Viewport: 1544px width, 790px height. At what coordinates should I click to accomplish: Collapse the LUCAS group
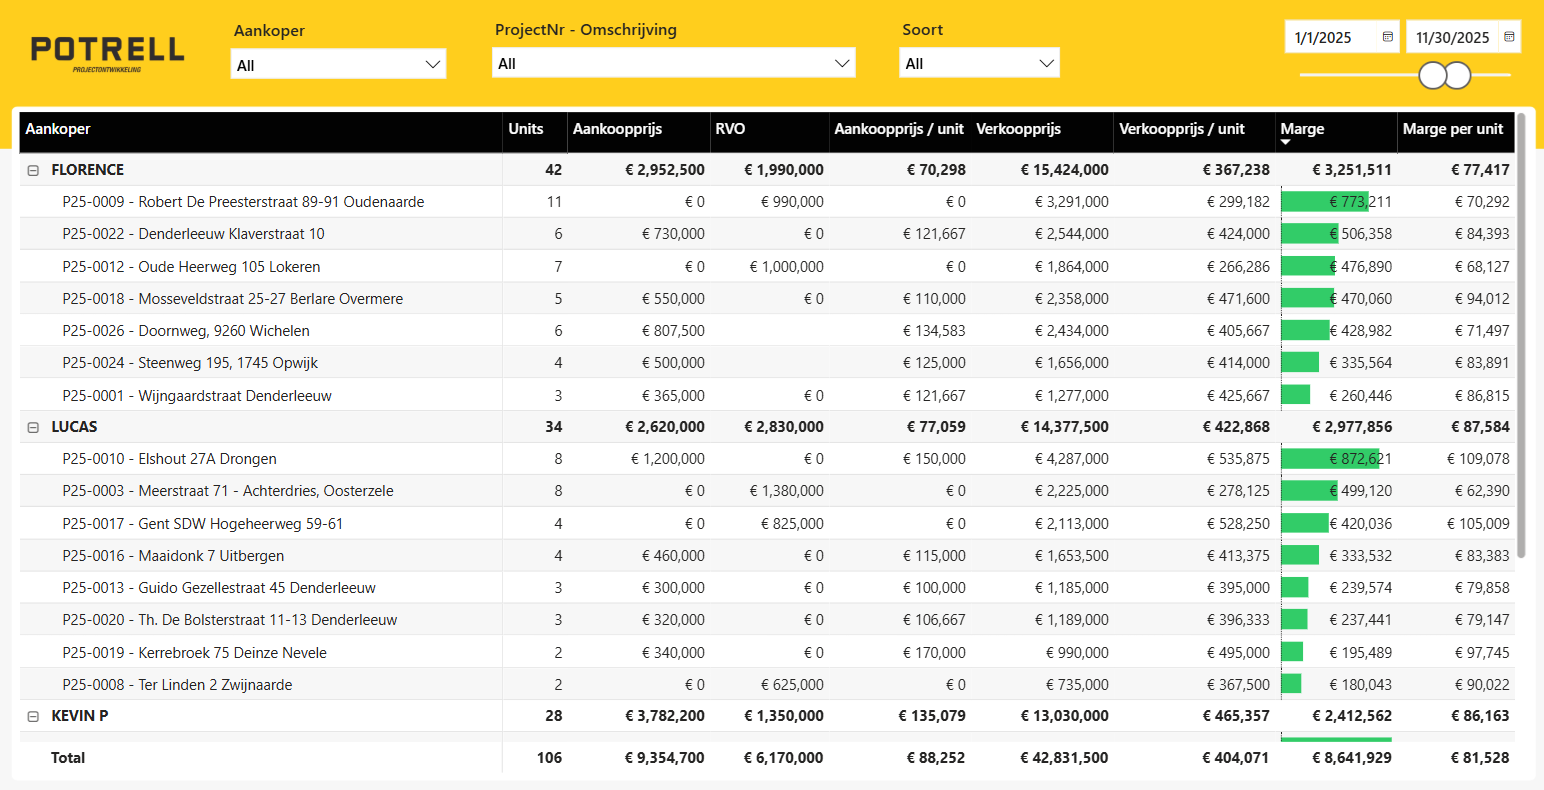point(33,427)
